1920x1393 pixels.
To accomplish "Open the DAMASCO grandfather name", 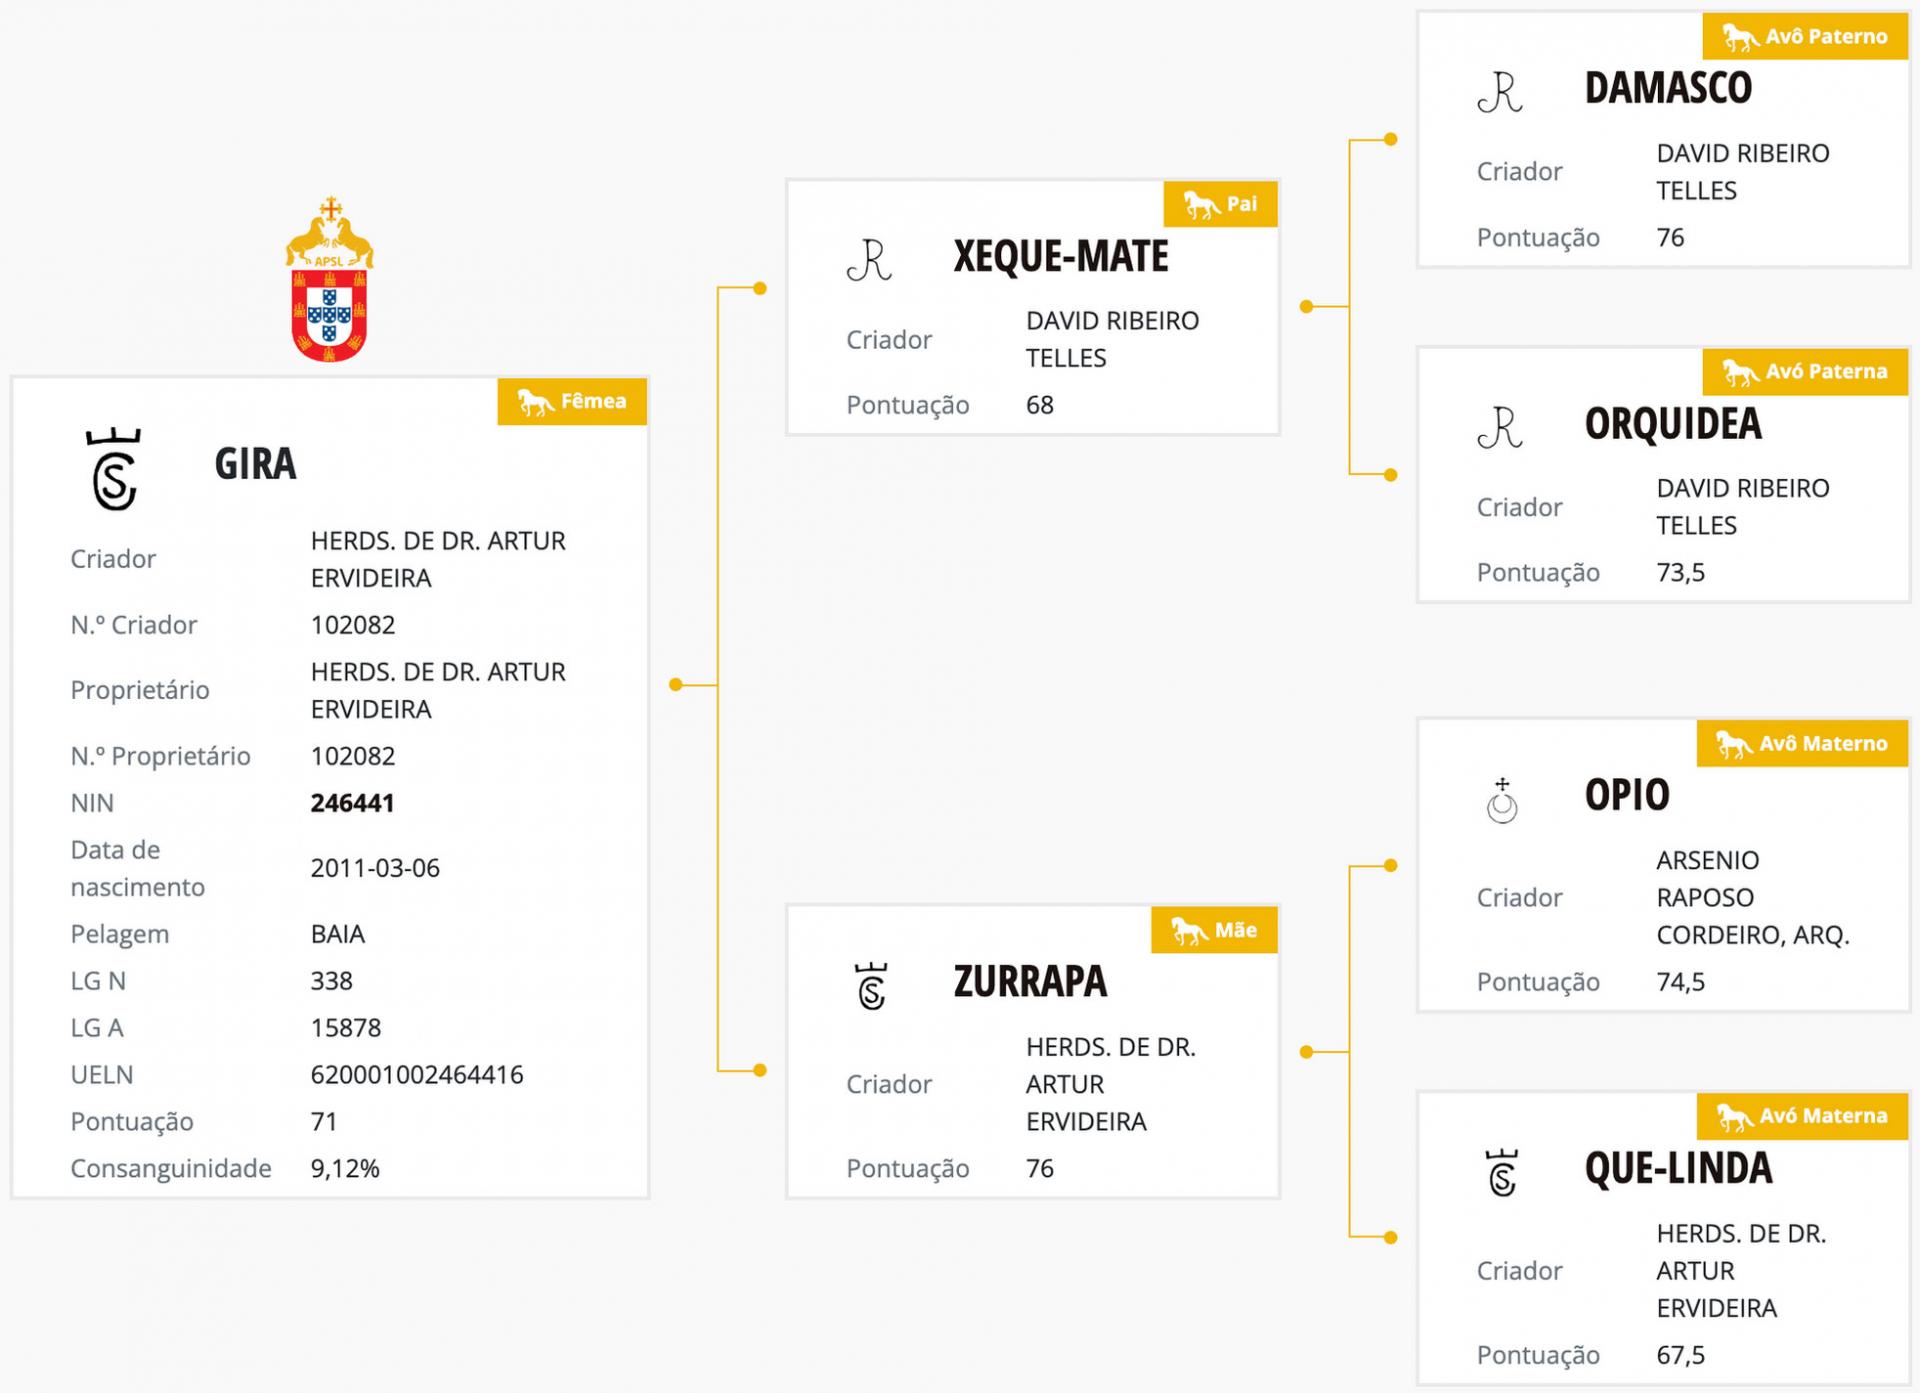I will (1668, 88).
